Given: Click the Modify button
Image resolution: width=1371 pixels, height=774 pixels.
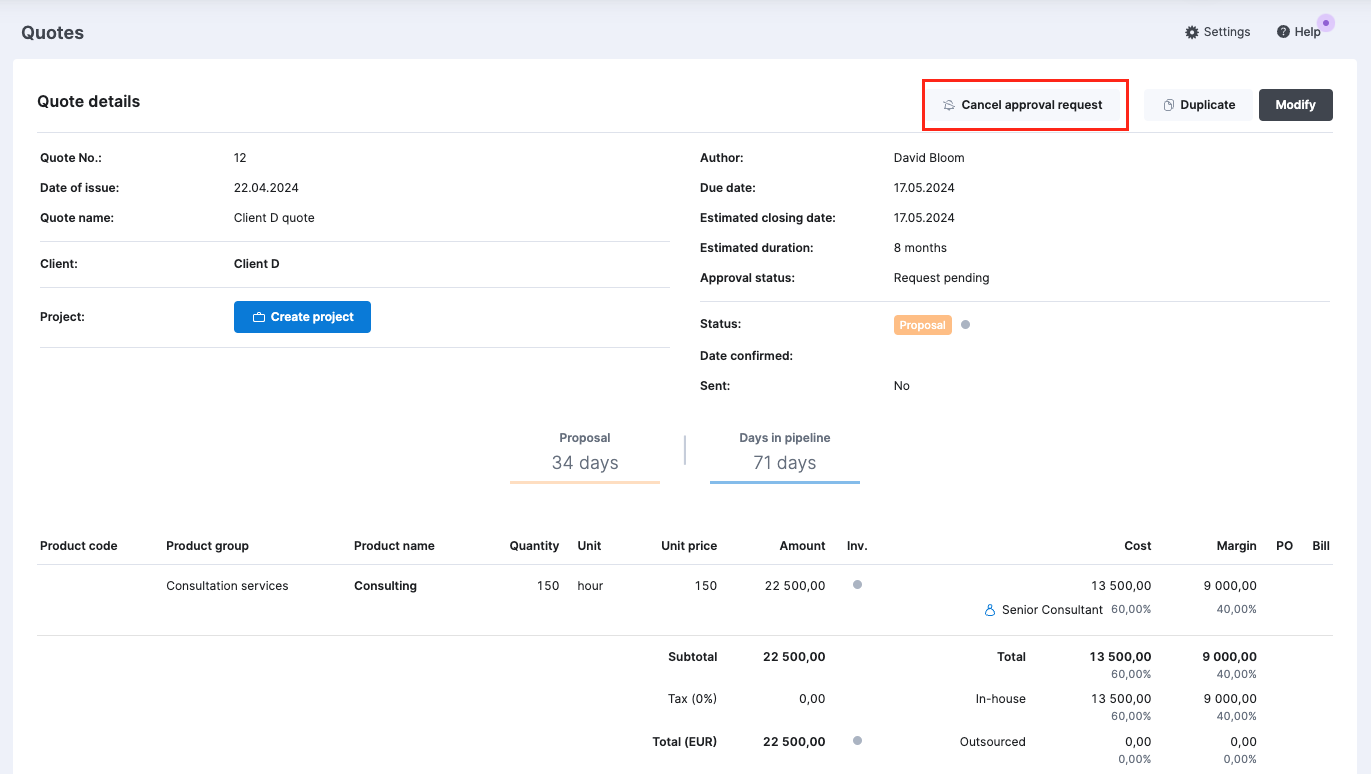Looking at the screenshot, I should click(x=1295, y=105).
